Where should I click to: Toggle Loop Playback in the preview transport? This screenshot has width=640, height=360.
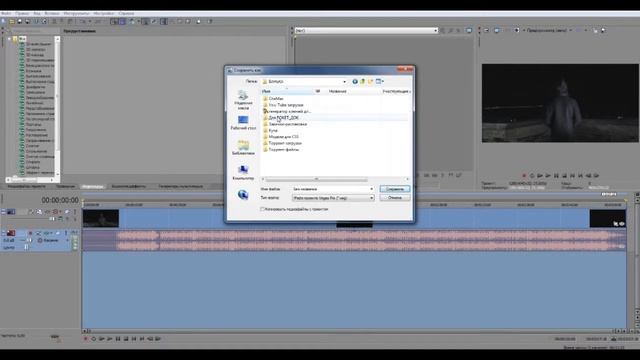point(532,176)
